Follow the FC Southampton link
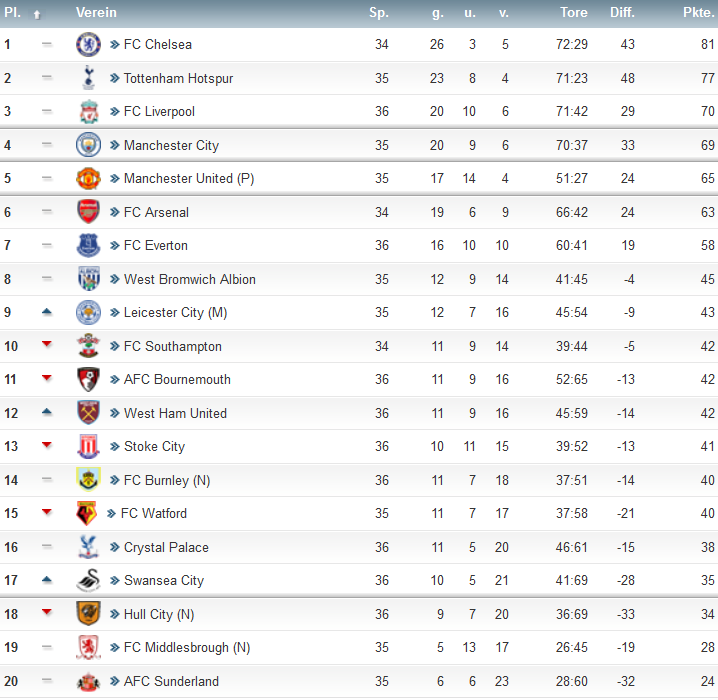Screen dimensions: 718x700 (173, 346)
